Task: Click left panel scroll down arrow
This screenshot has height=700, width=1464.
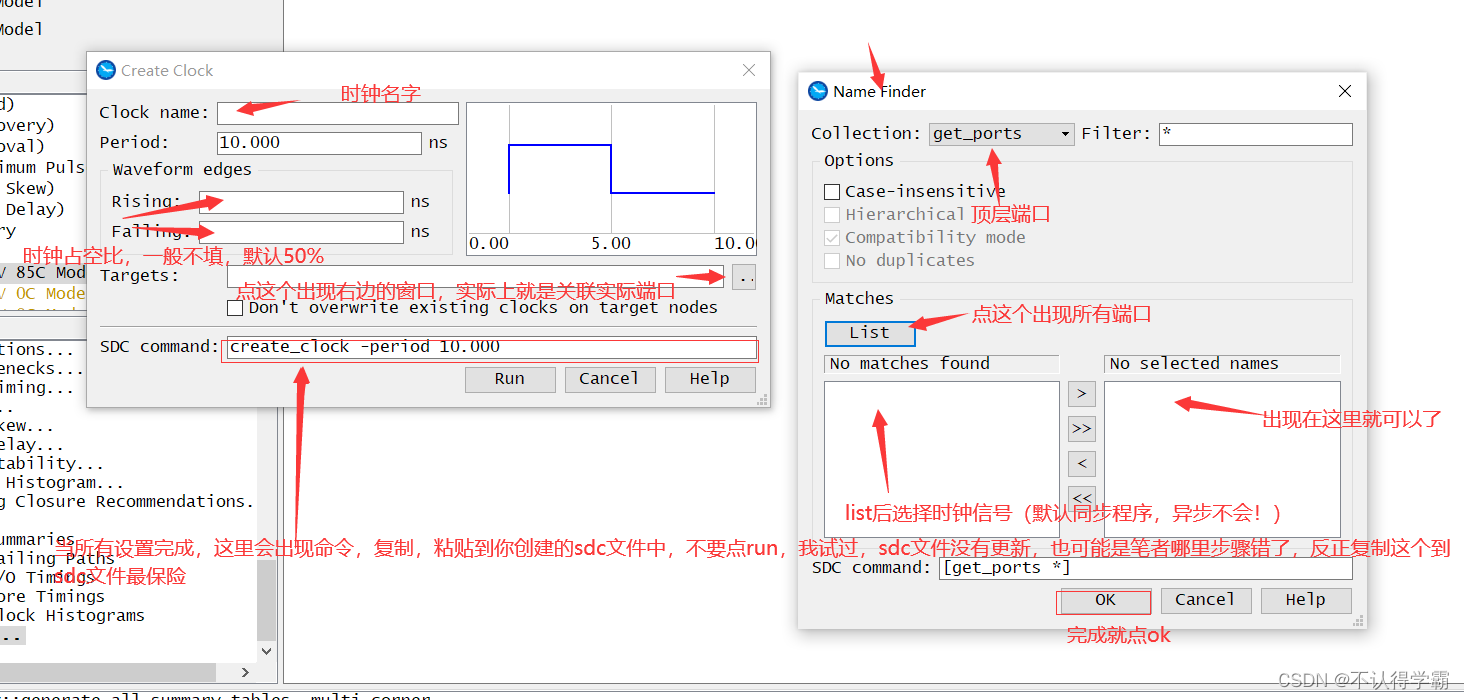Action: click(266, 650)
